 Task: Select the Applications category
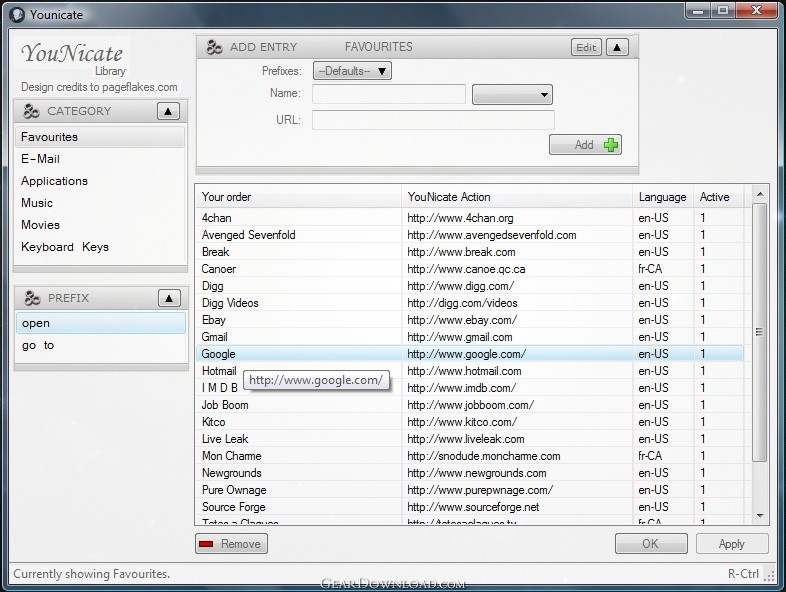(x=100, y=181)
